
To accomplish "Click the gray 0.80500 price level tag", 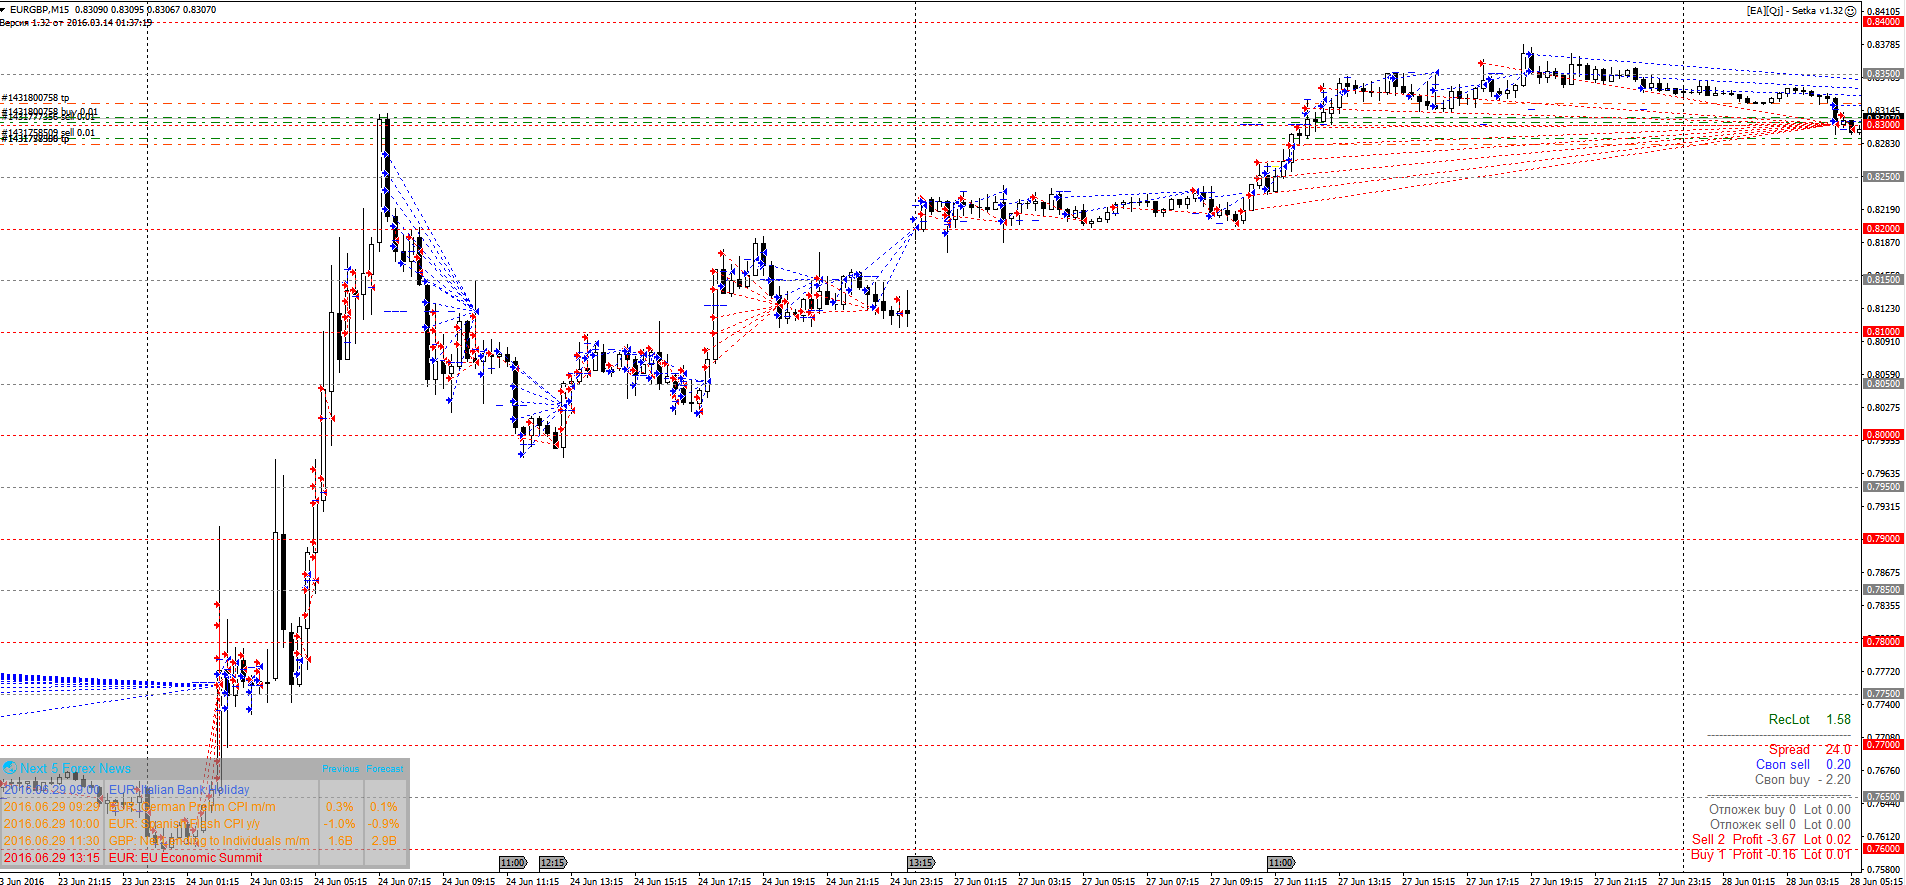I will pyautogui.click(x=1883, y=384).
